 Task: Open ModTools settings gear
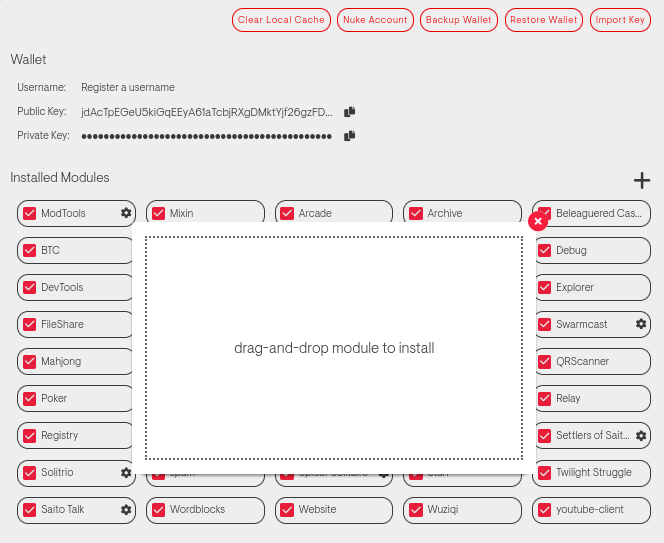click(126, 213)
